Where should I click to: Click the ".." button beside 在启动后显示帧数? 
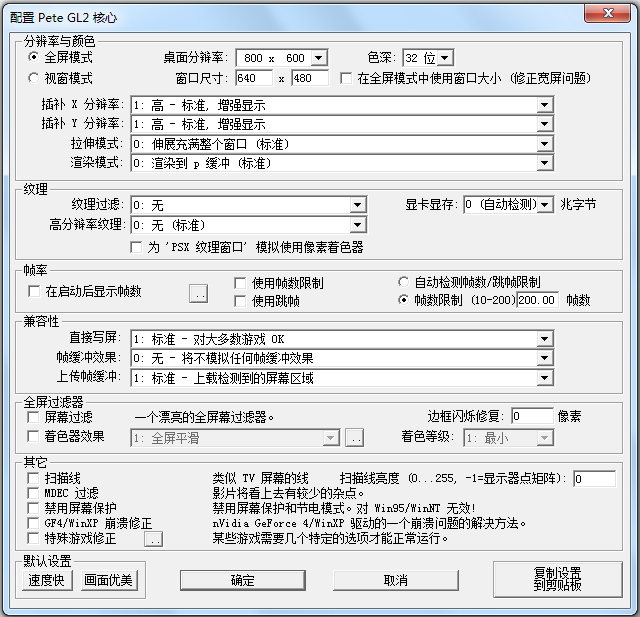click(199, 293)
